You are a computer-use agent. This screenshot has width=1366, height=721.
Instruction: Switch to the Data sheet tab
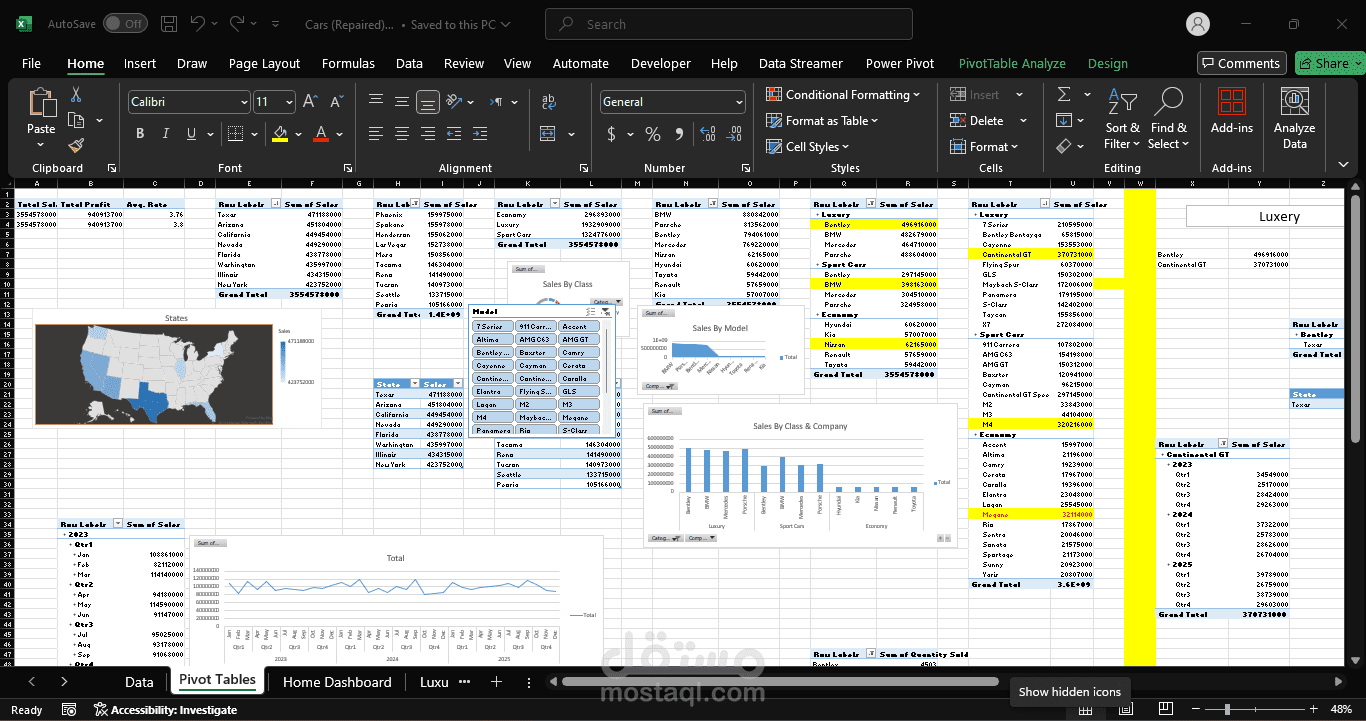pos(139,682)
